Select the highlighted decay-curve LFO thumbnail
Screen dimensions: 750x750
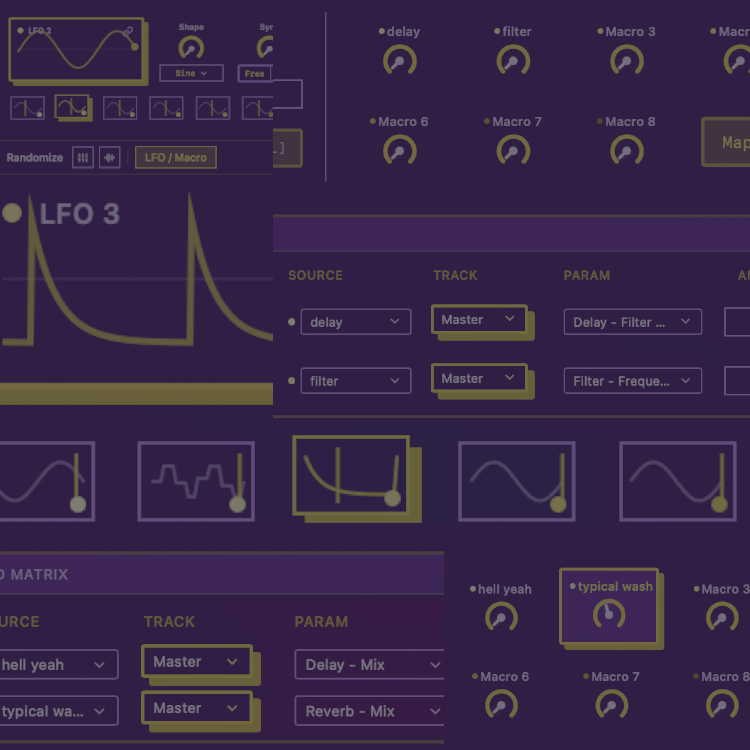(352, 475)
